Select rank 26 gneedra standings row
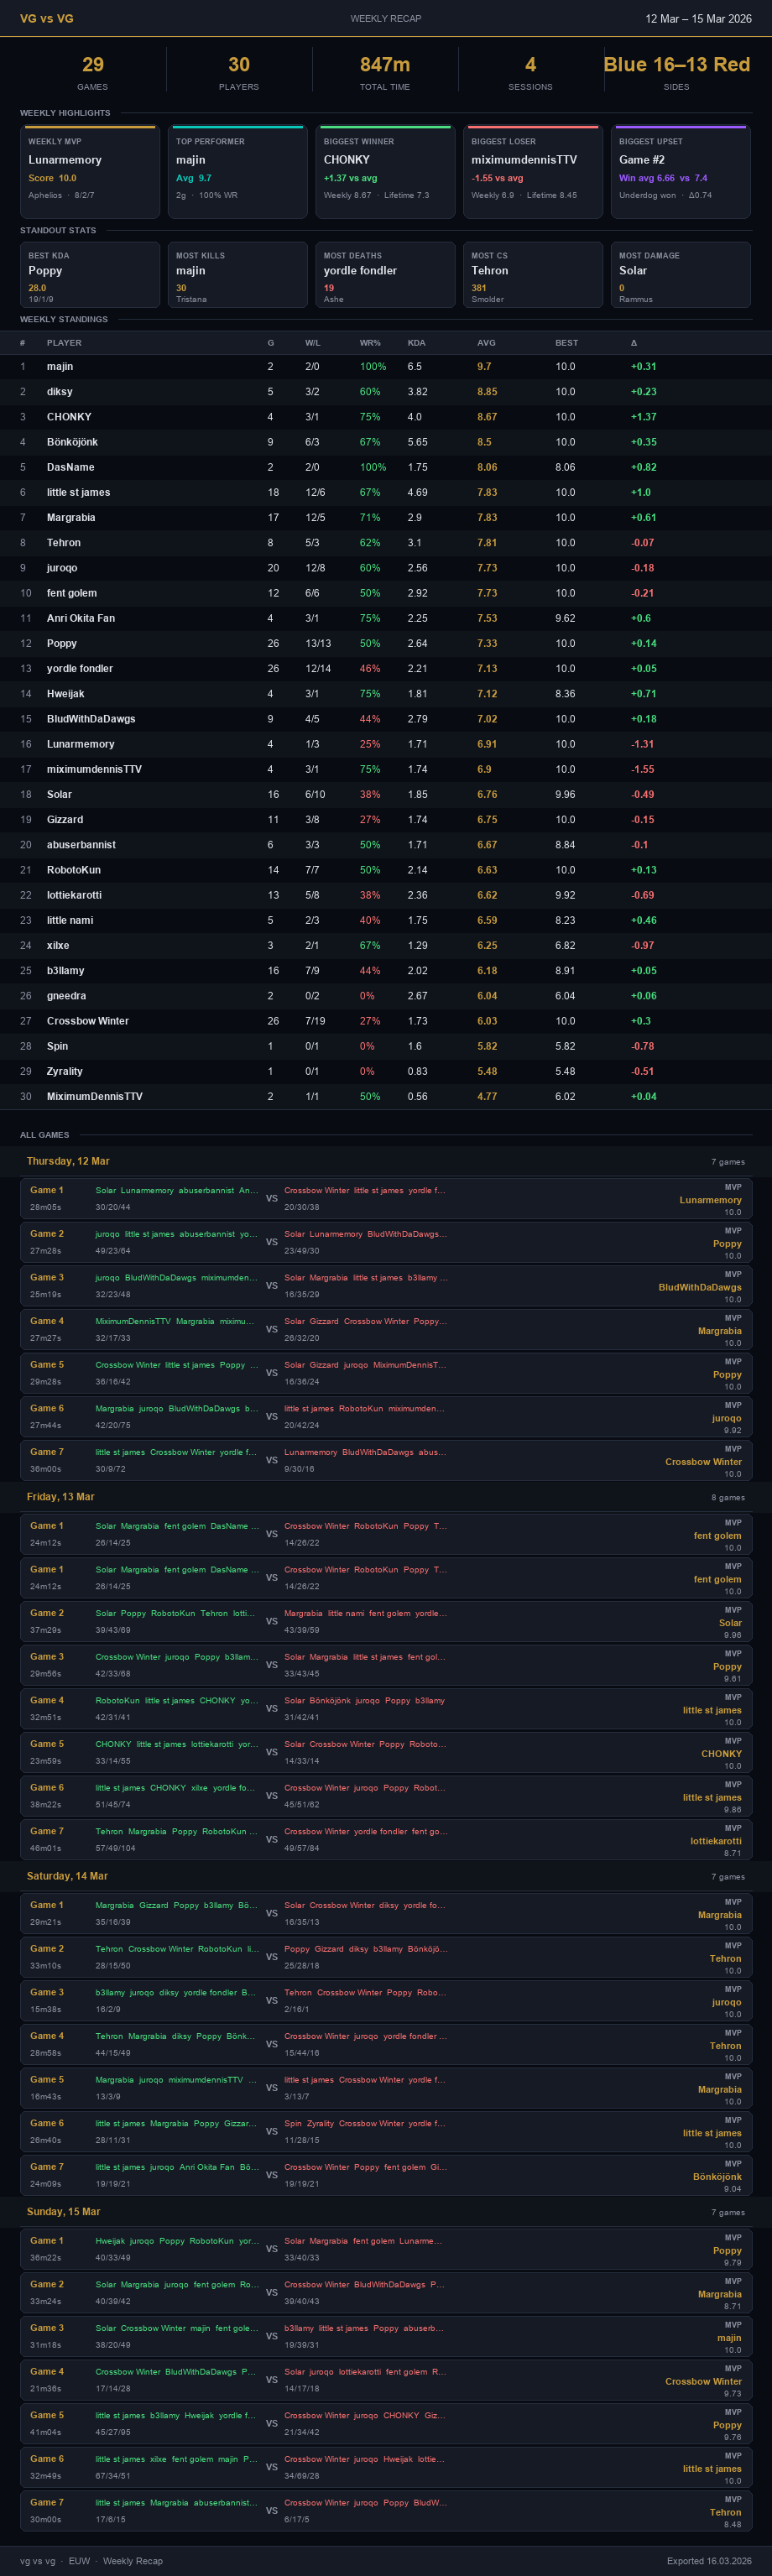The width and height of the screenshot is (772, 2576). click(x=386, y=996)
